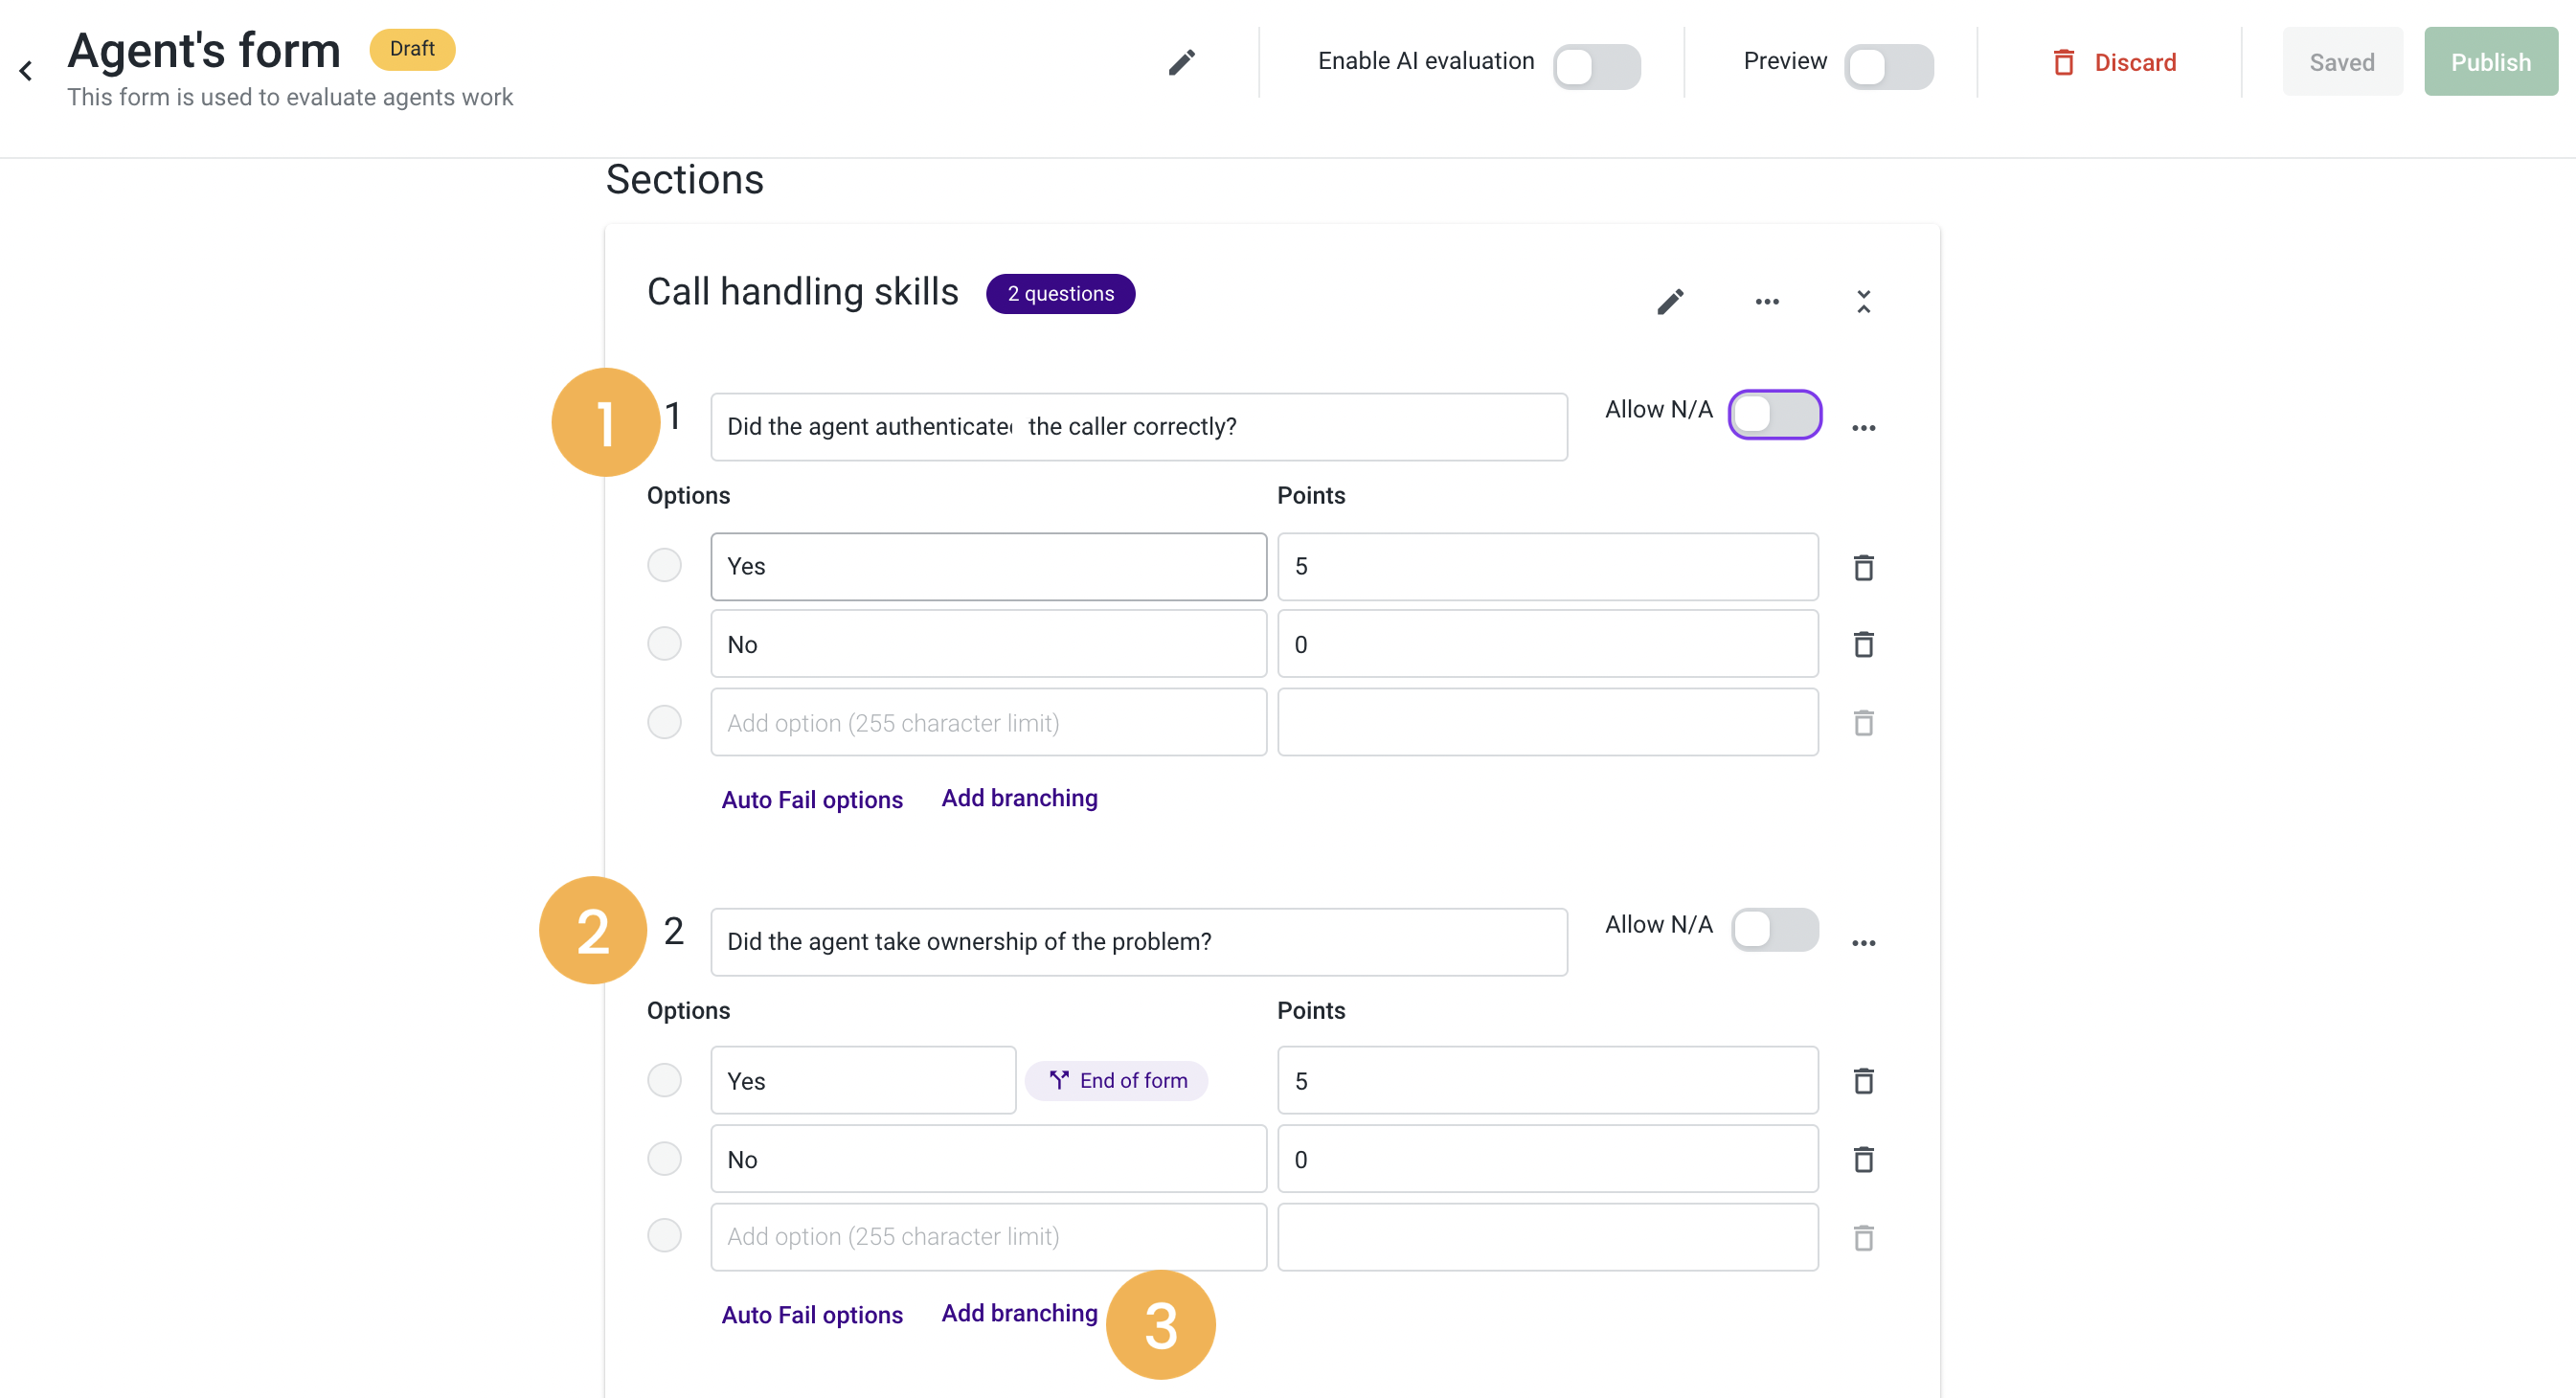Image resolution: width=2576 pixels, height=1398 pixels.
Task: Click the 2 questions badge
Action: [1060, 293]
